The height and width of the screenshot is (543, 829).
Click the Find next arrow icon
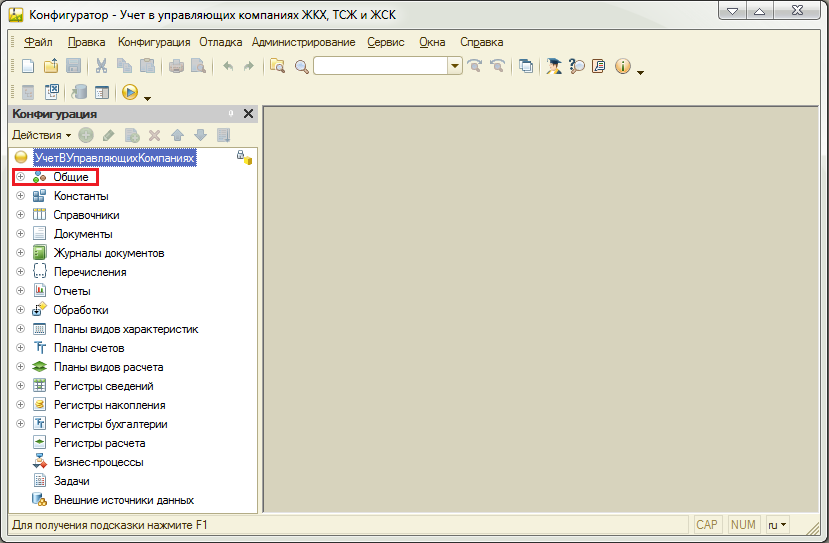pyautogui.click(x=475, y=66)
